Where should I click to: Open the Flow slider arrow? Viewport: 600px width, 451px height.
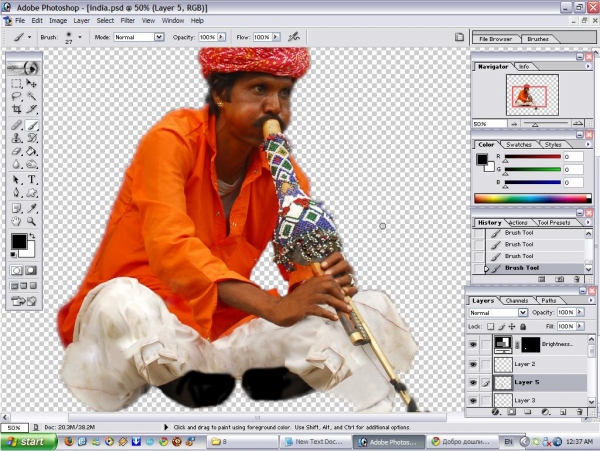point(276,37)
